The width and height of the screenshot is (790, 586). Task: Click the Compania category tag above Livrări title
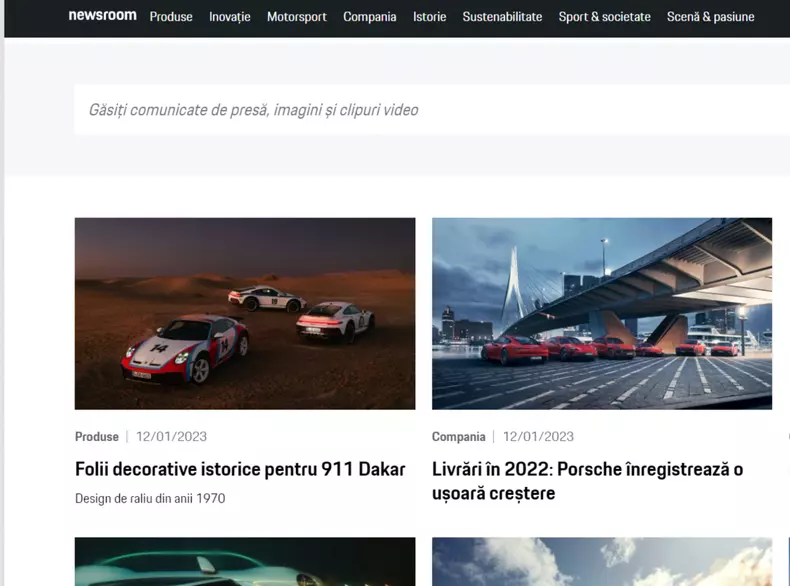pos(459,437)
